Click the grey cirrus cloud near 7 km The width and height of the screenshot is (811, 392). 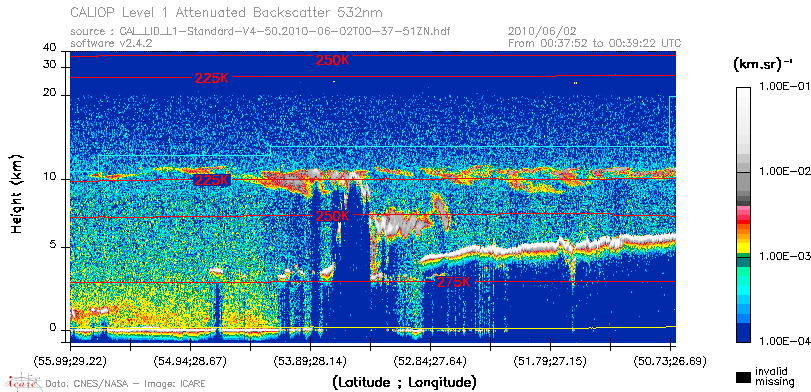[401, 223]
